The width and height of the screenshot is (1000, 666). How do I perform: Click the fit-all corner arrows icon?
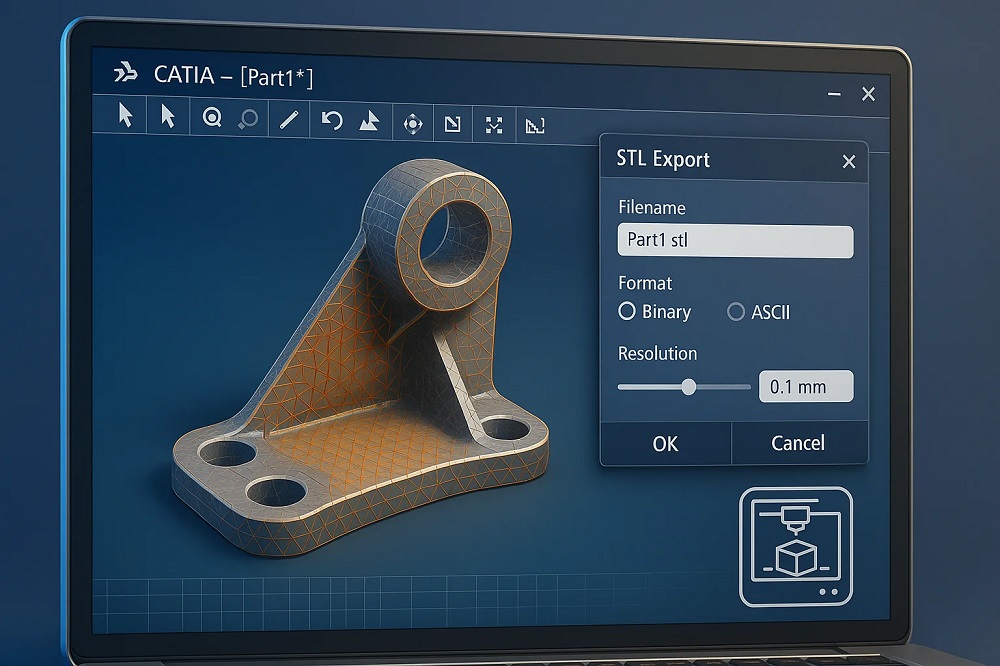(x=494, y=125)
